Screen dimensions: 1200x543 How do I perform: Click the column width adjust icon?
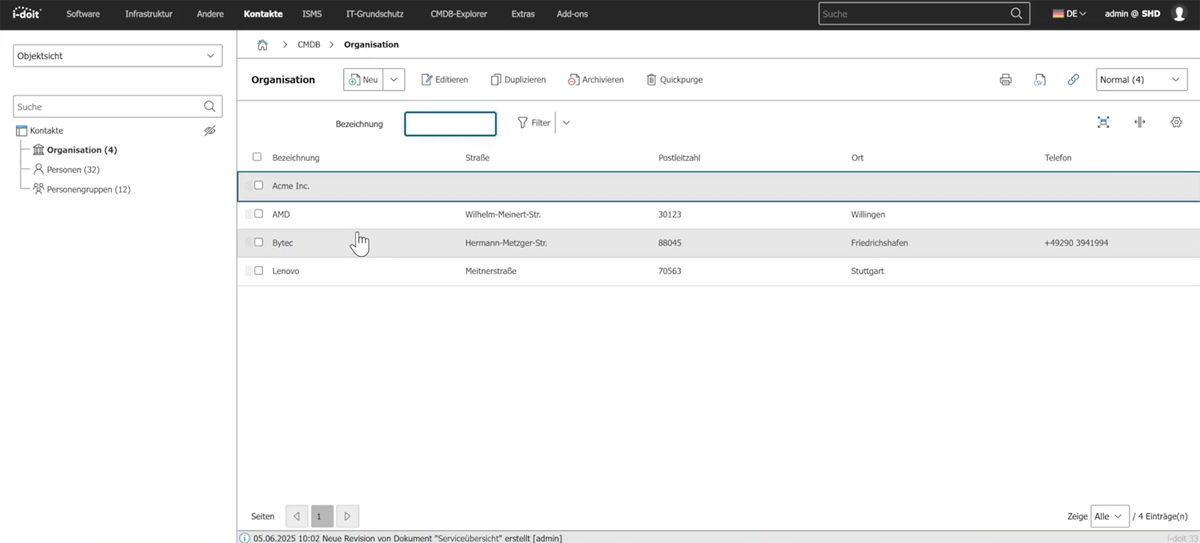coord(1139,122)
